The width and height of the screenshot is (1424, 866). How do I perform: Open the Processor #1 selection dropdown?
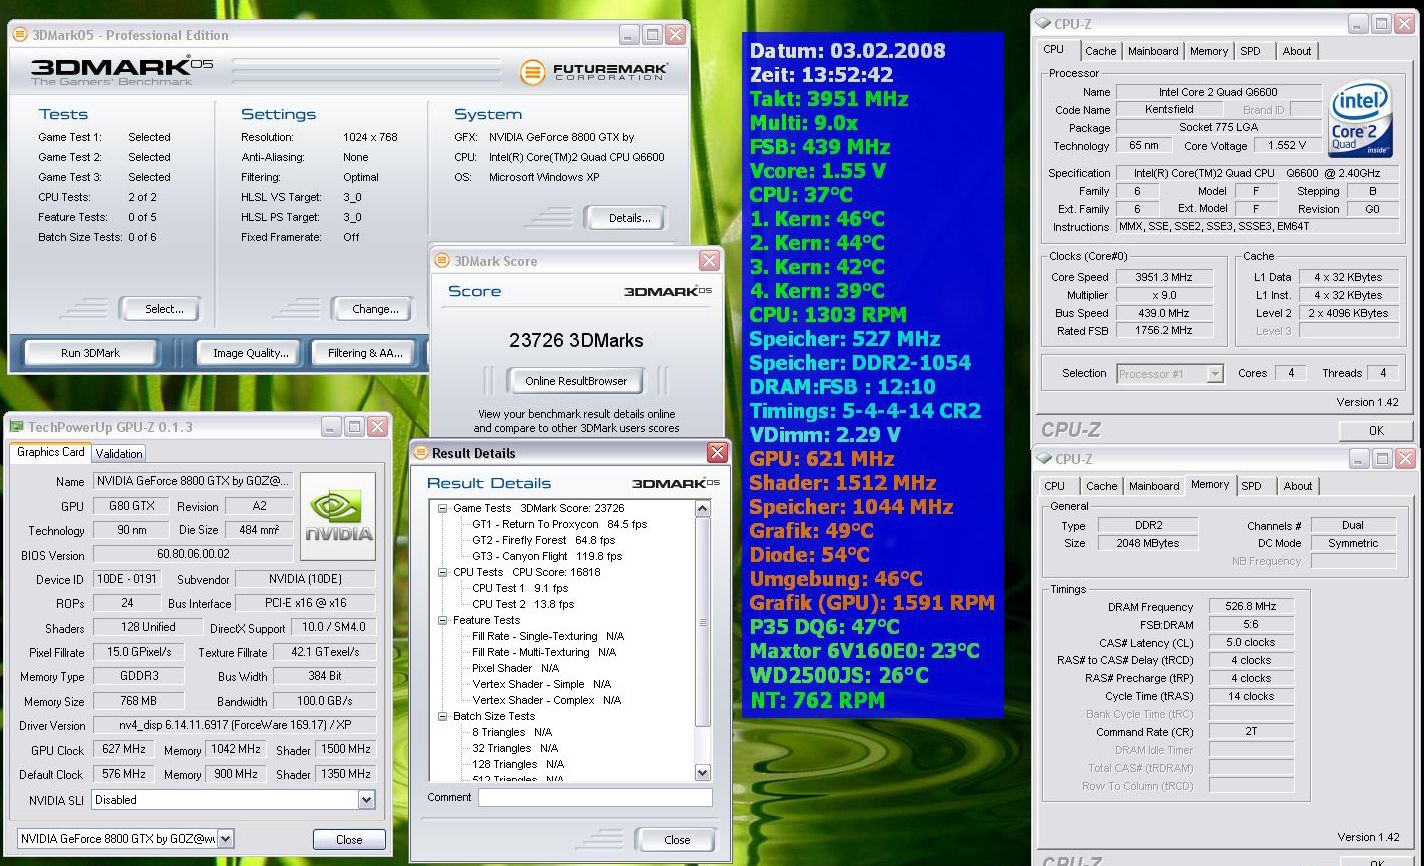pyautogui.click(x=1215, y=374)
